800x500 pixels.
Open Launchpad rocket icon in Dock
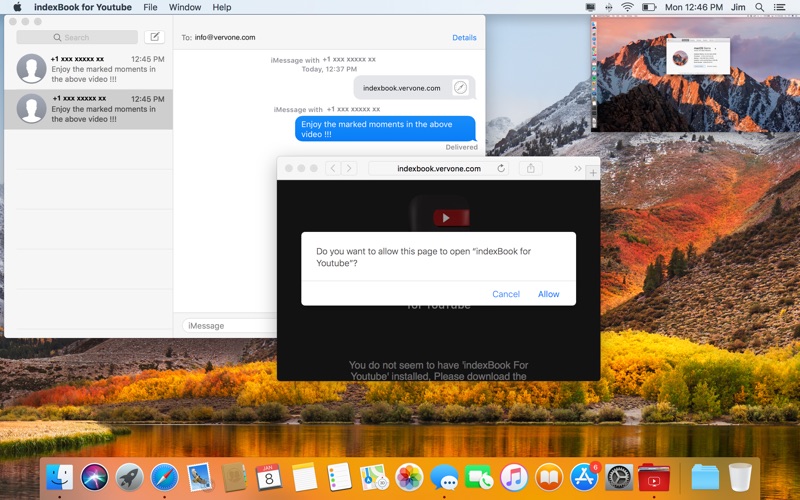pyautogui.click(x=130, y=478)
